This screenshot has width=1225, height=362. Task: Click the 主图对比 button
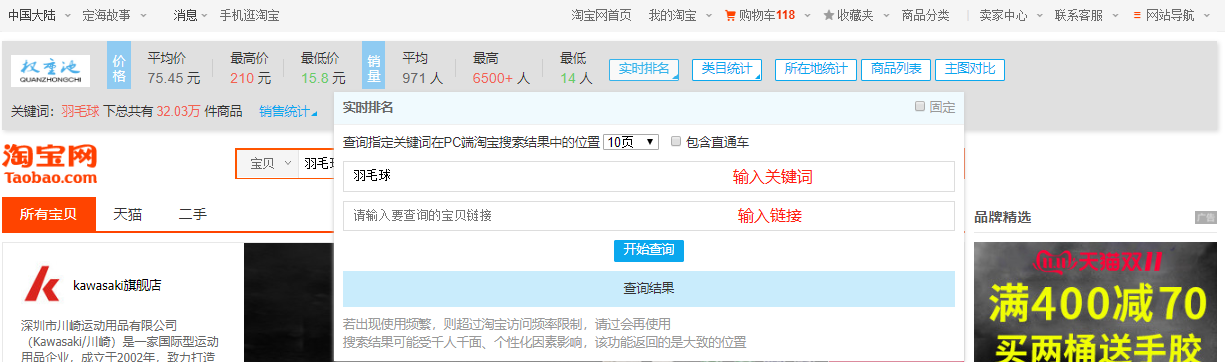pos(970,69)
